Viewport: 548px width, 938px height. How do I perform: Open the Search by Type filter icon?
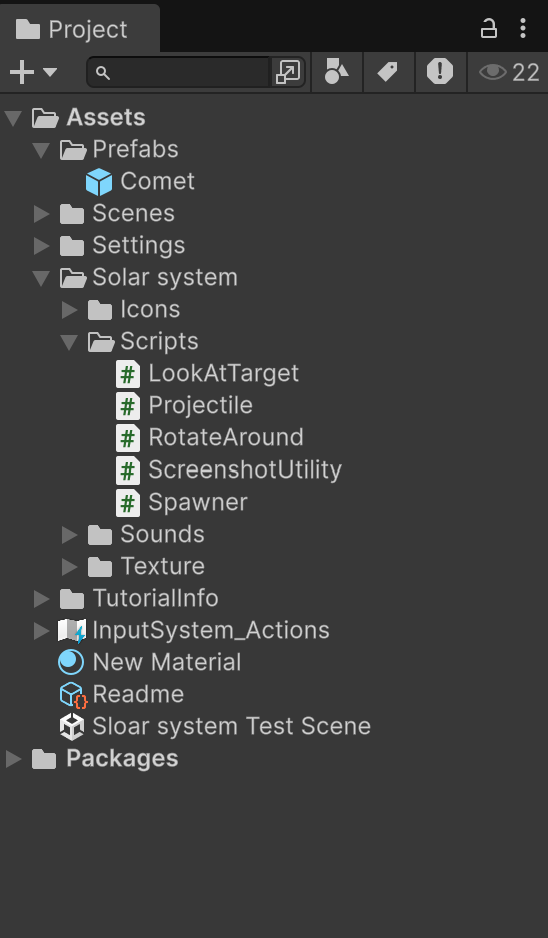(x=336, y=72)
